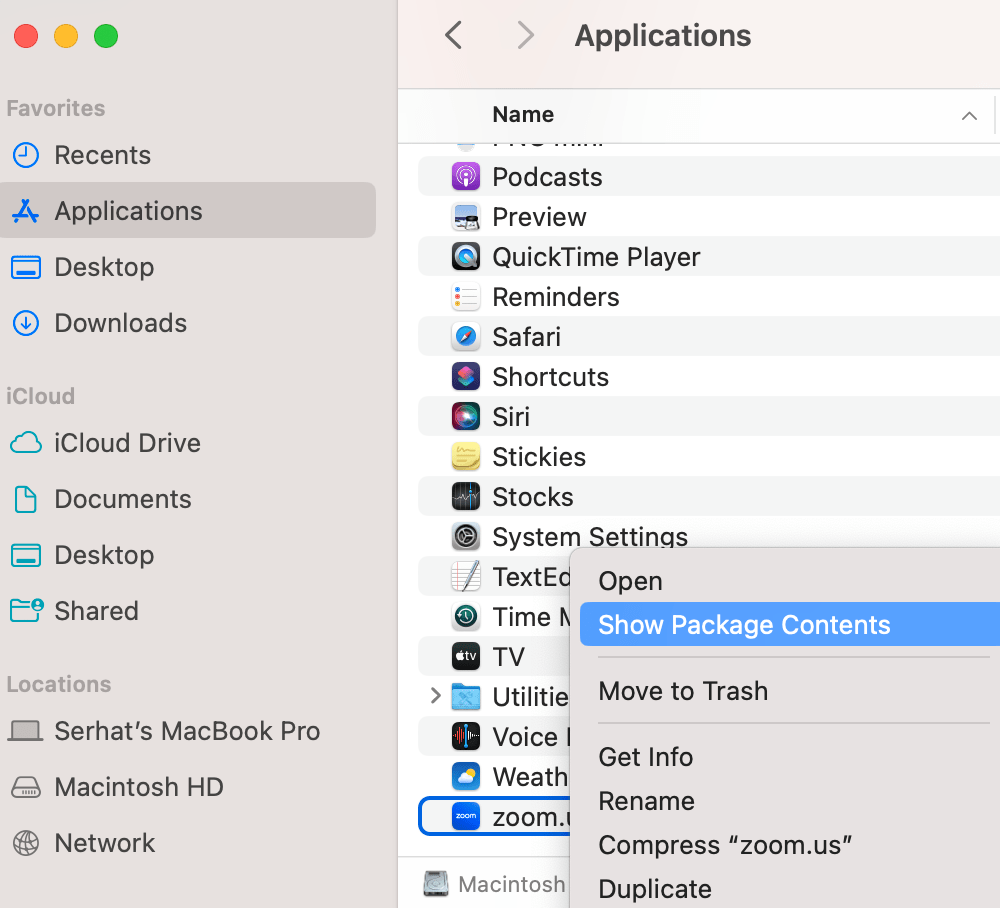Click the Recents clock icon in sidebar

click(x=26, y=155)
